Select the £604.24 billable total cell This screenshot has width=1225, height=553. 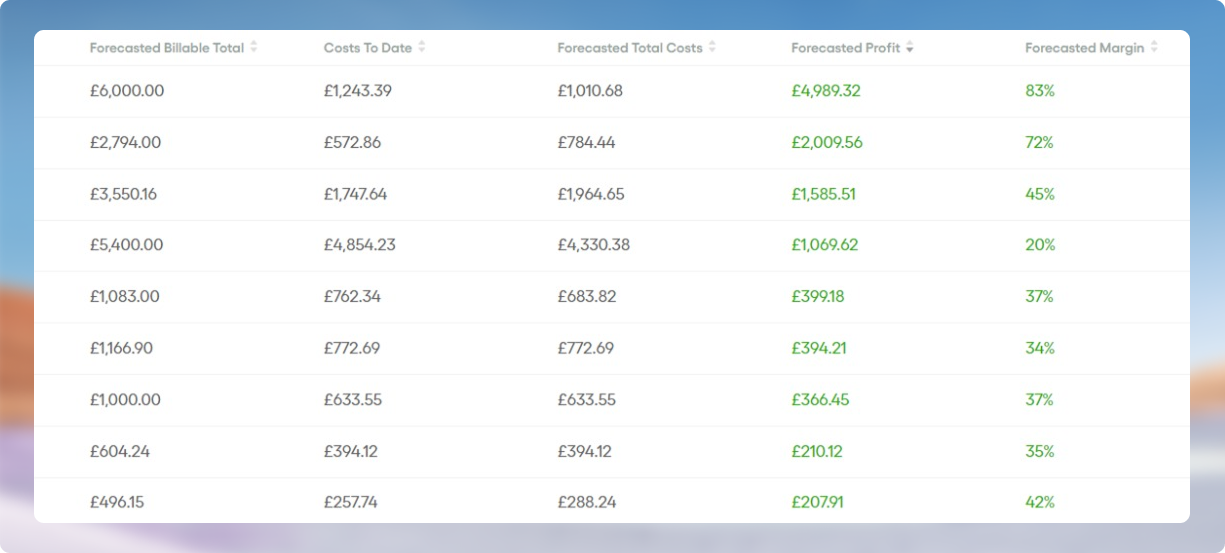pos(120,451)
